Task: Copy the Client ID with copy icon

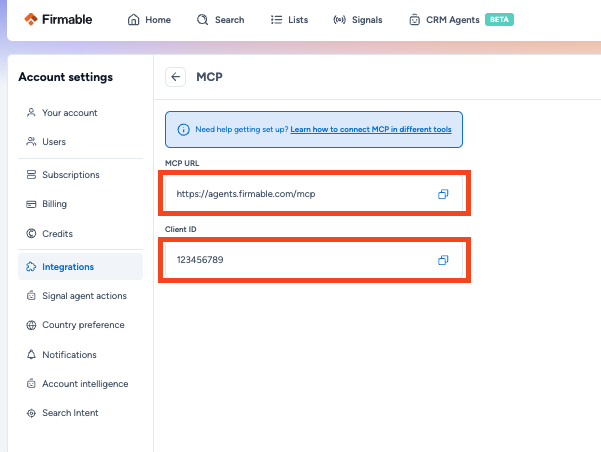Action: click(x=443, y=260)
